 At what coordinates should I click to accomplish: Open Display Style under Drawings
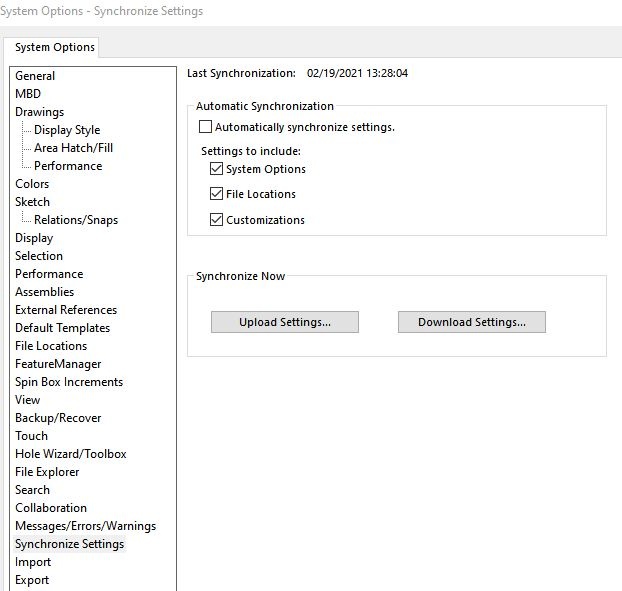(x=67, y=130)
